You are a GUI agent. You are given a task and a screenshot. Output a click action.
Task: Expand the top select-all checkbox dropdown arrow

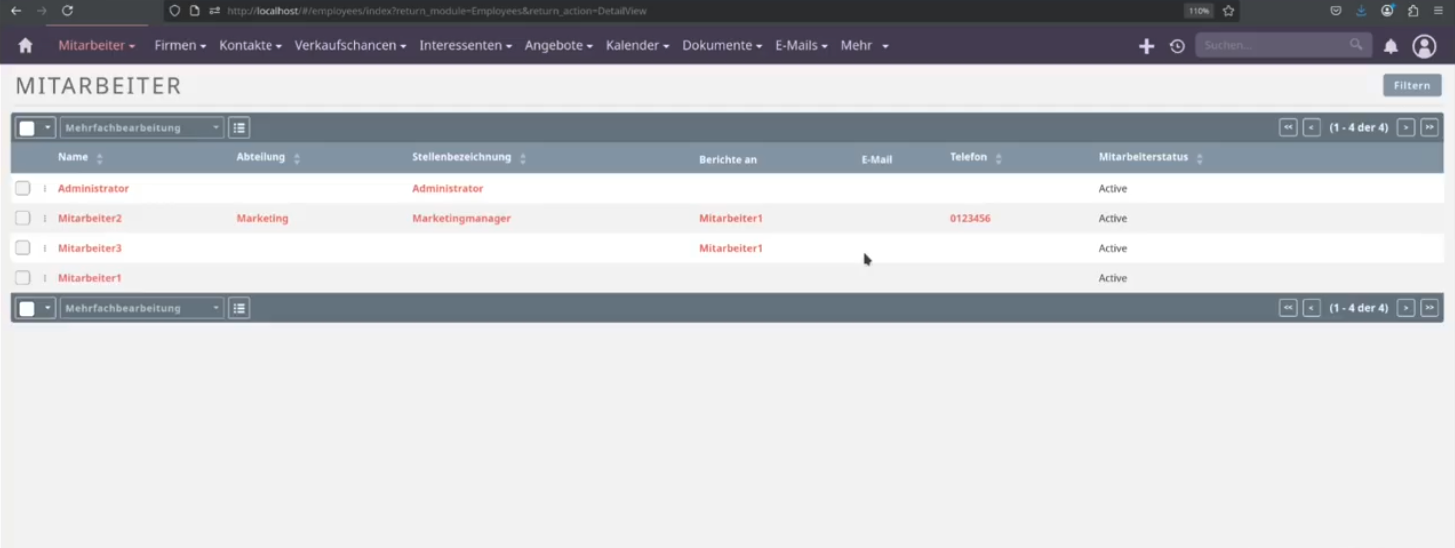pyautogui.click(x=47, y=128)
